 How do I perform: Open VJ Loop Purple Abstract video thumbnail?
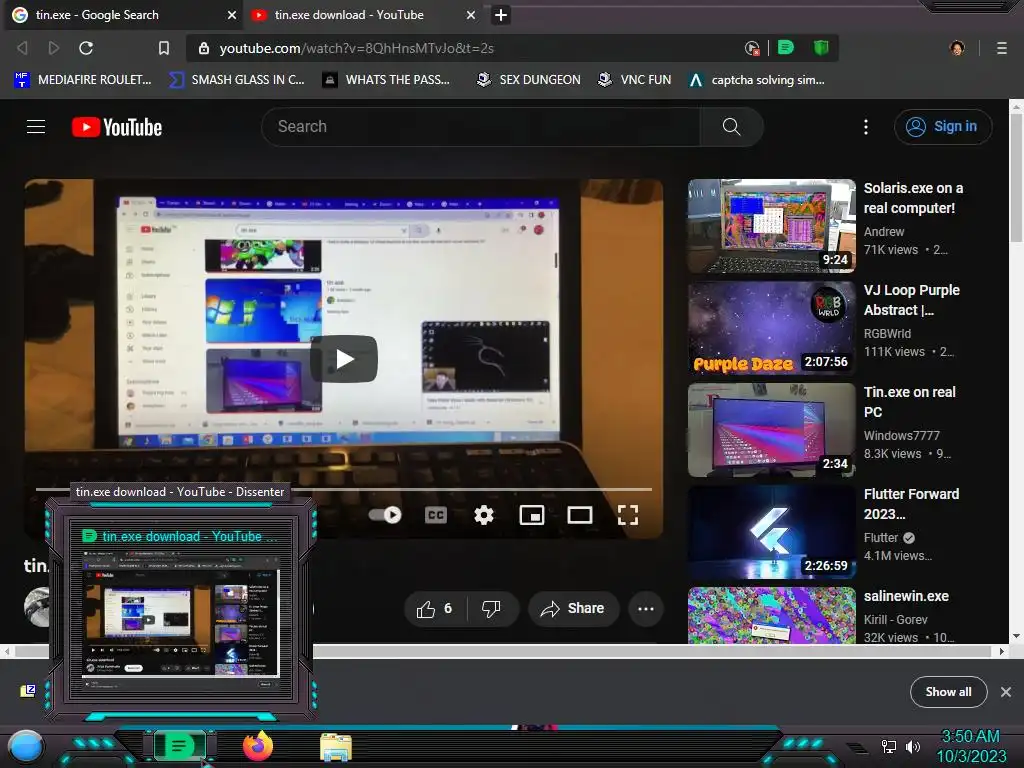tap(771, 328)
